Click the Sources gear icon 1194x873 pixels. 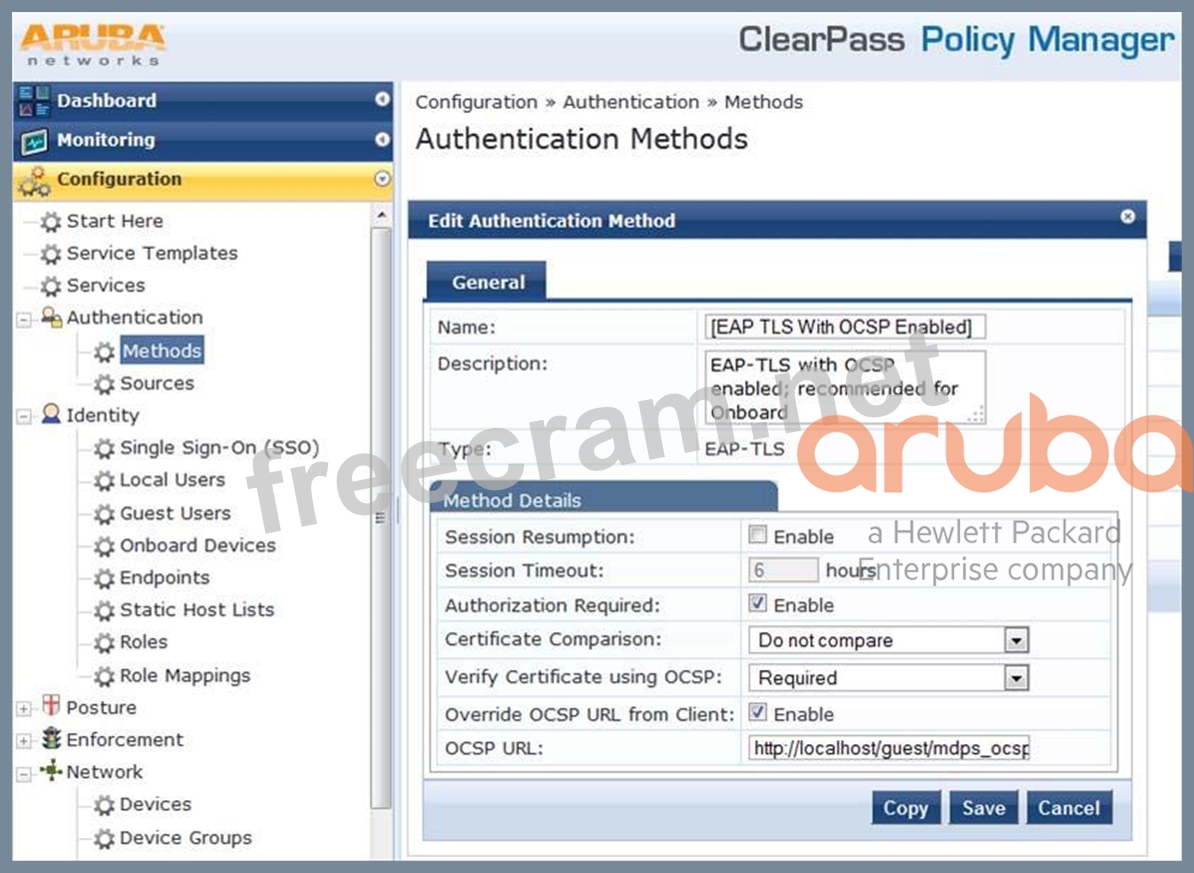coord(104,383)
